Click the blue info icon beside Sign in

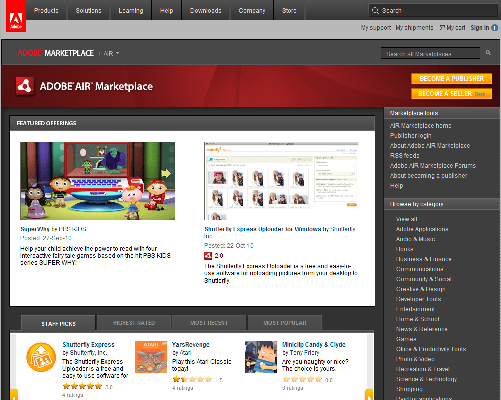495,28
